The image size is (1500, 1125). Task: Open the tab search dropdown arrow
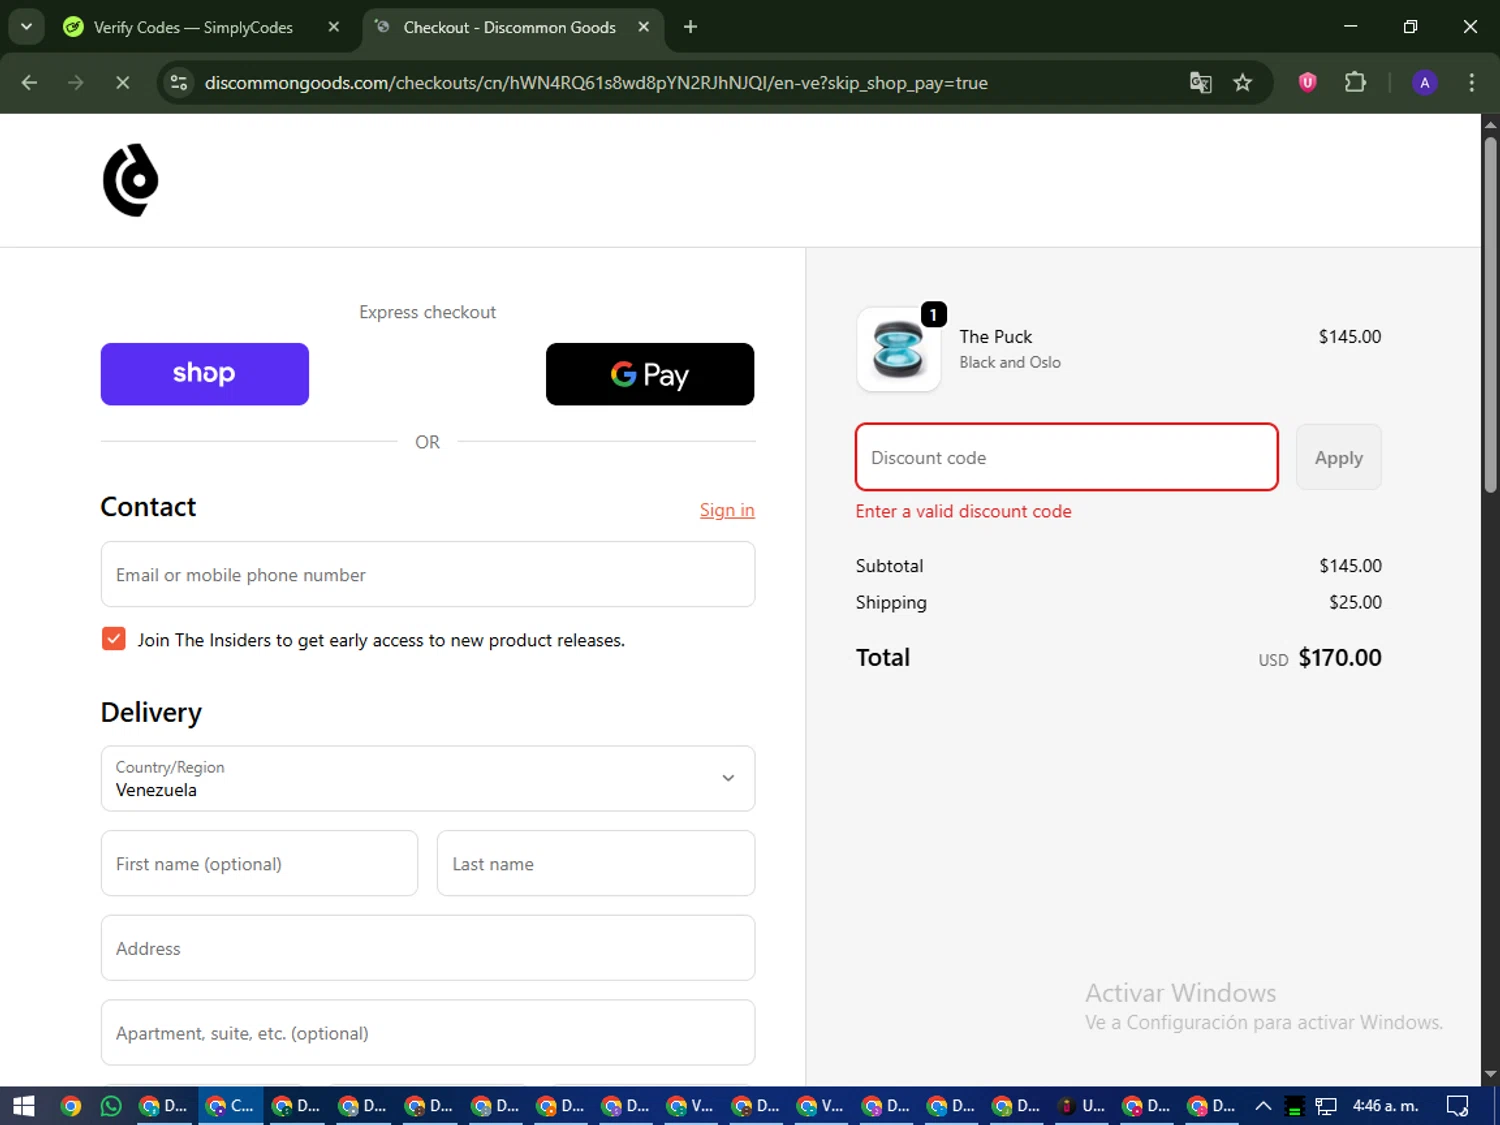(x=26, y=27)
